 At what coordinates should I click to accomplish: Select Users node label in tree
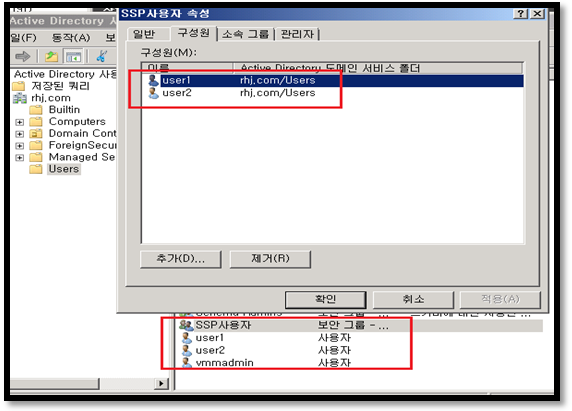click(x=64, y=169)
